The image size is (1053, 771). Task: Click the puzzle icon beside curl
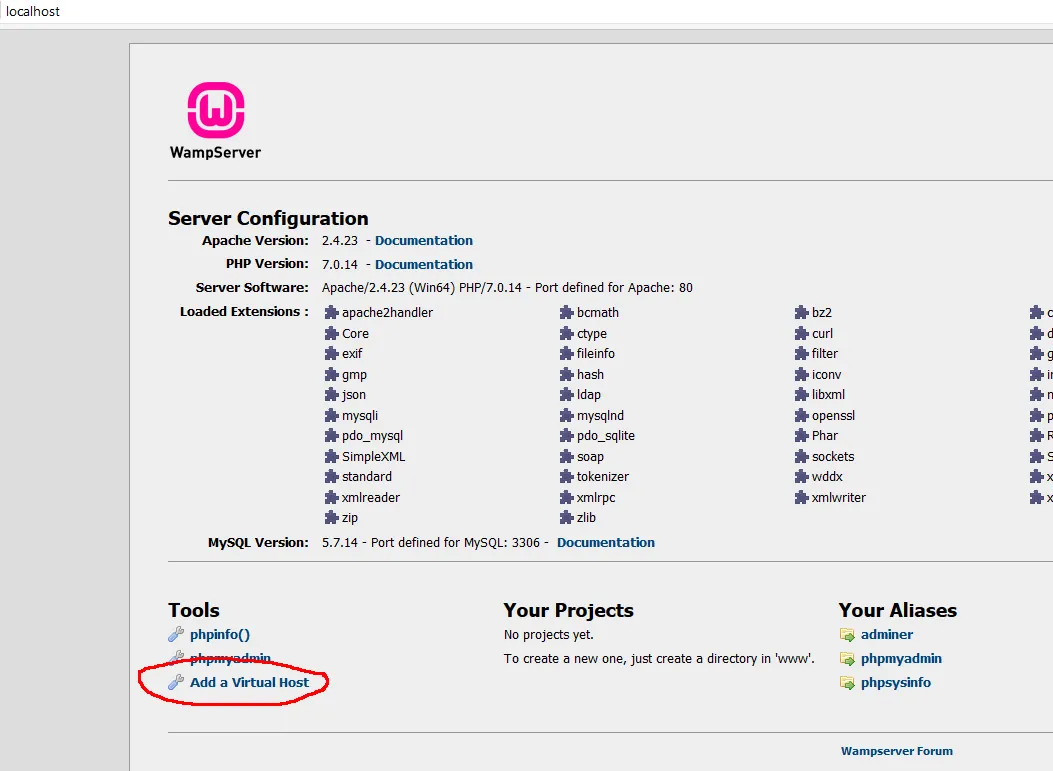[x=801, y=333]
